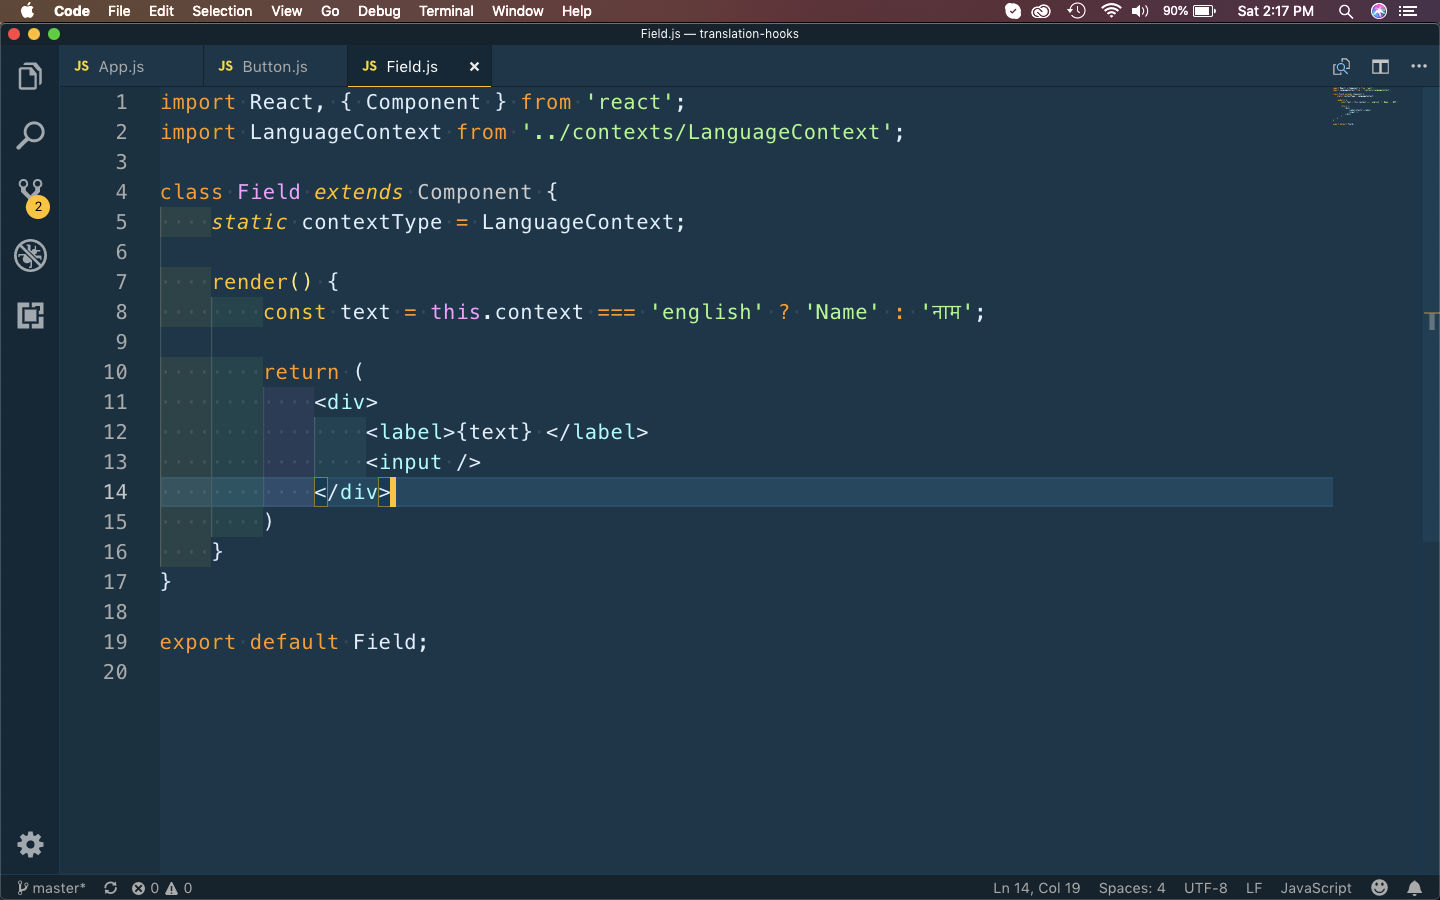The image size is (1440, 900).
Task: Click the Creative Cloud menu bar icon
Action: click(x=1041, y=11)
